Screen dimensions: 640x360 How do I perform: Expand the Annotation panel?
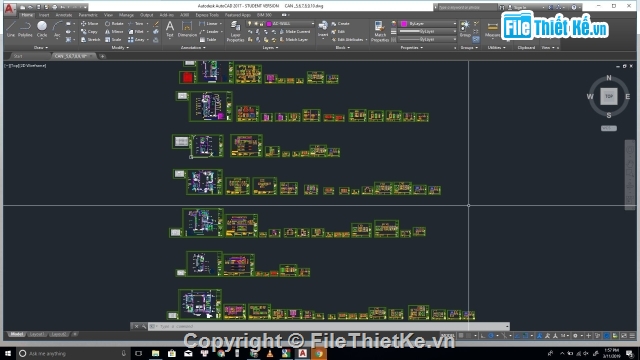click(x=193, y=48)
